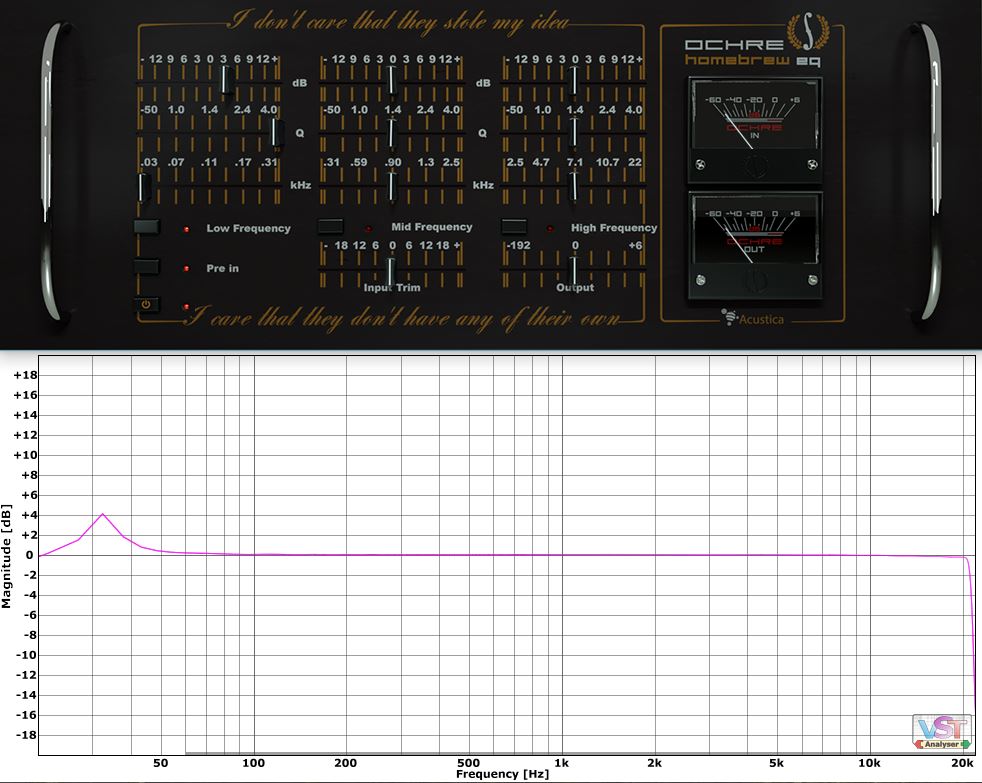Click the High band dB gain slider handle

tap(574, 80)
